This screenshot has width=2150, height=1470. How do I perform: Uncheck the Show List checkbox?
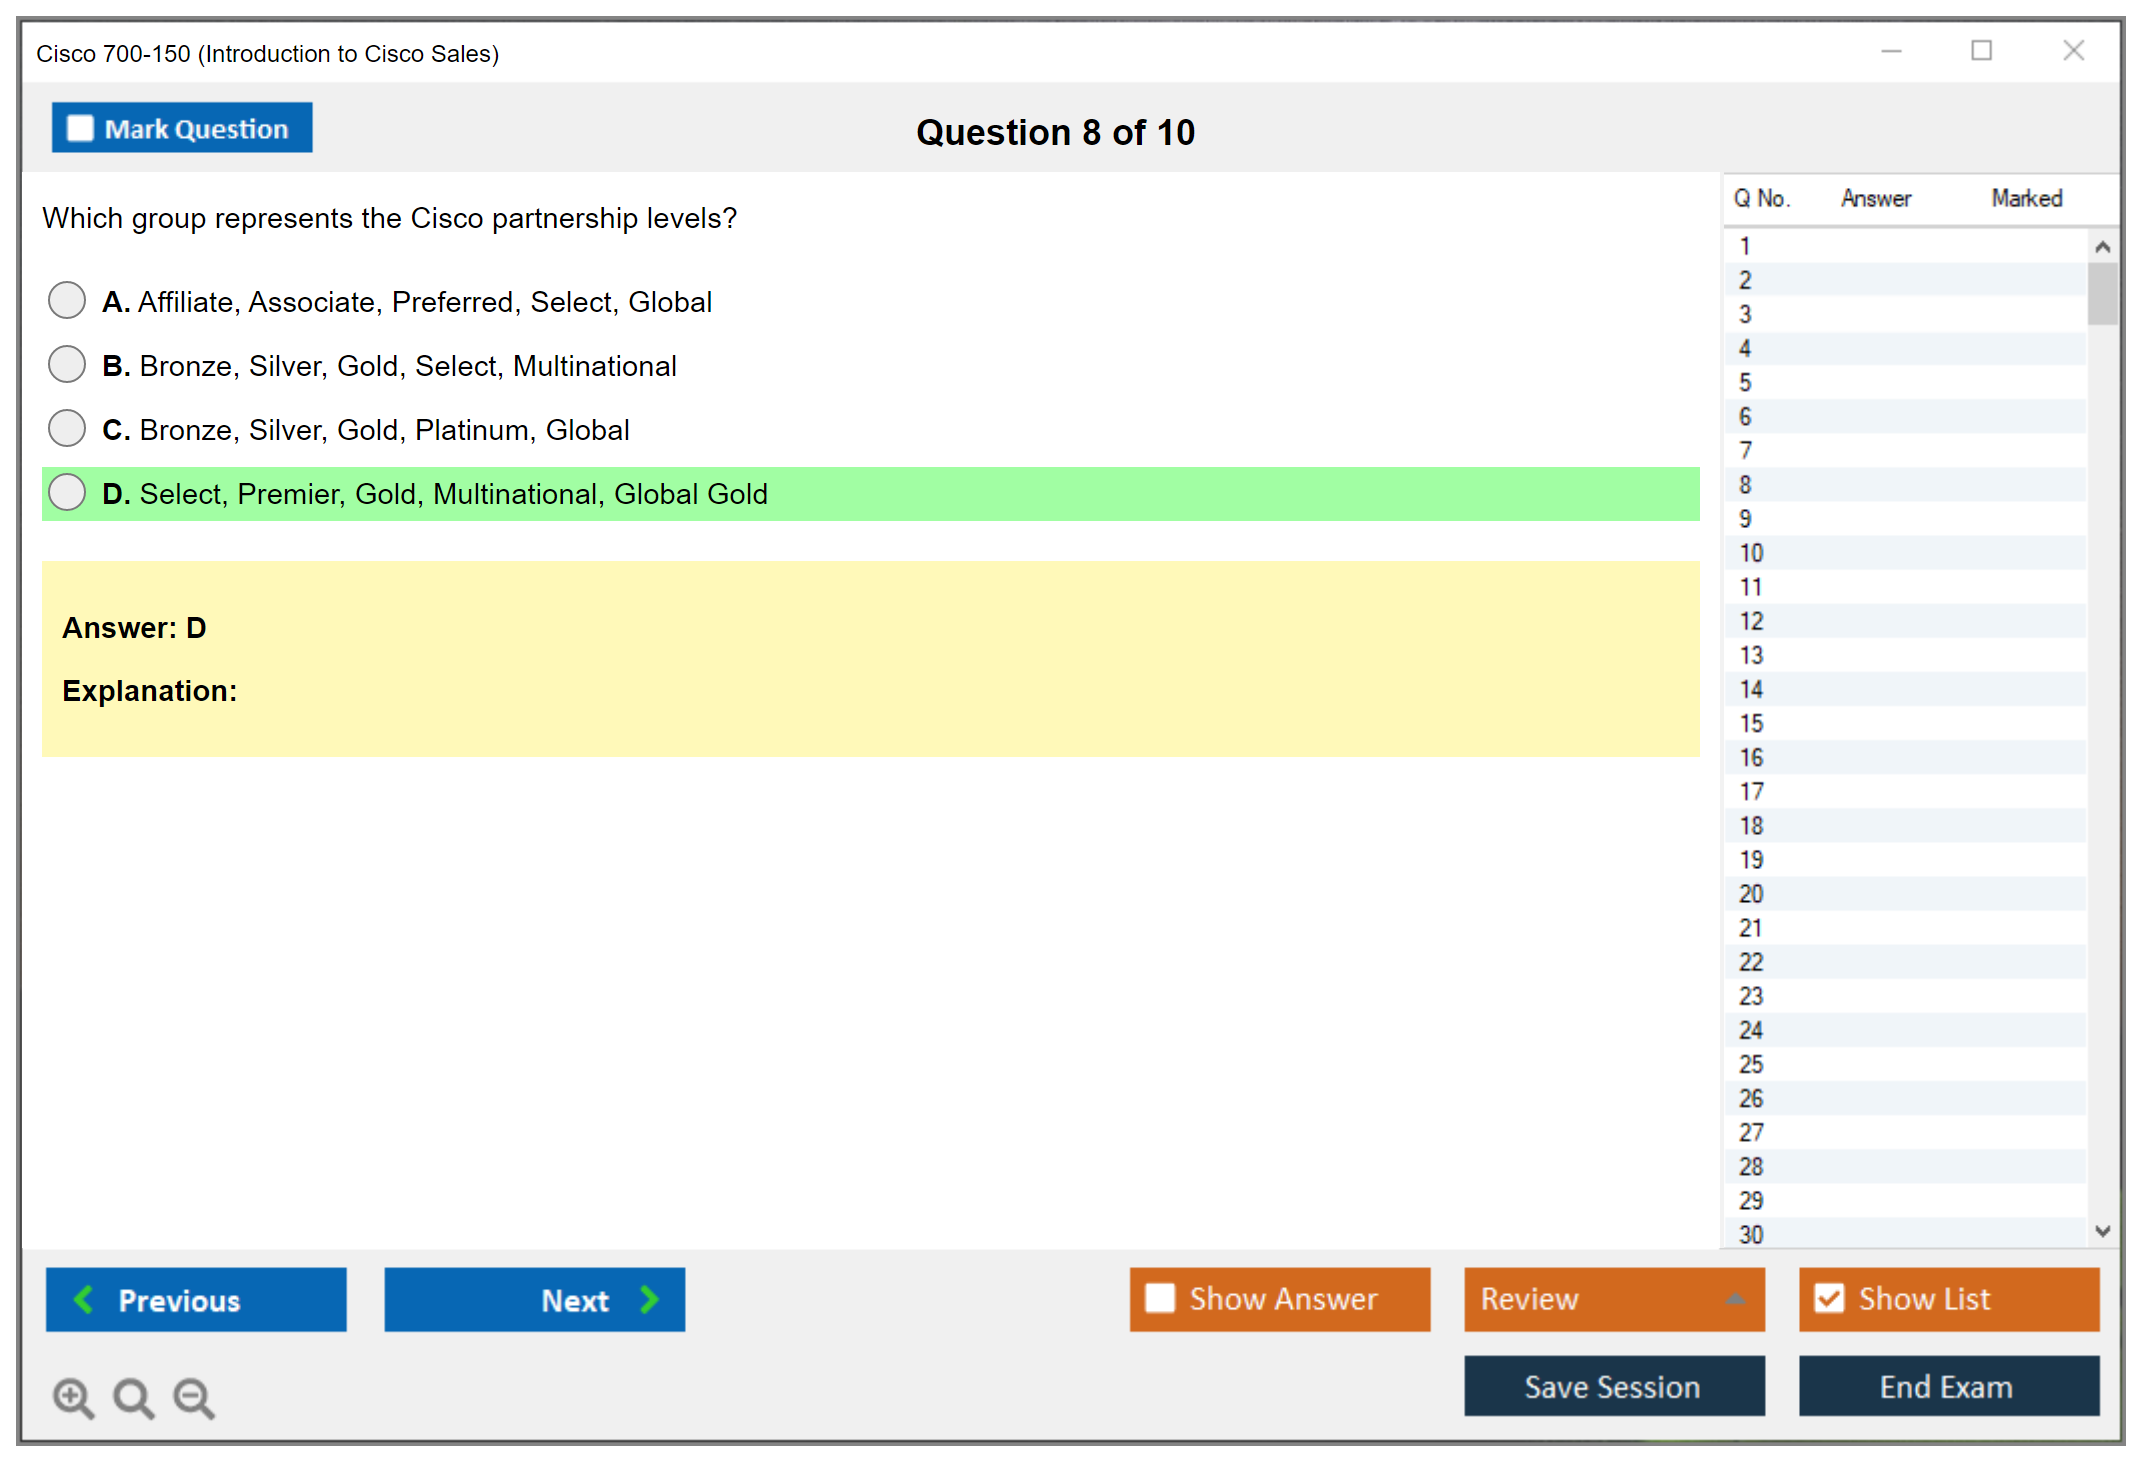pos(1829,1298)
